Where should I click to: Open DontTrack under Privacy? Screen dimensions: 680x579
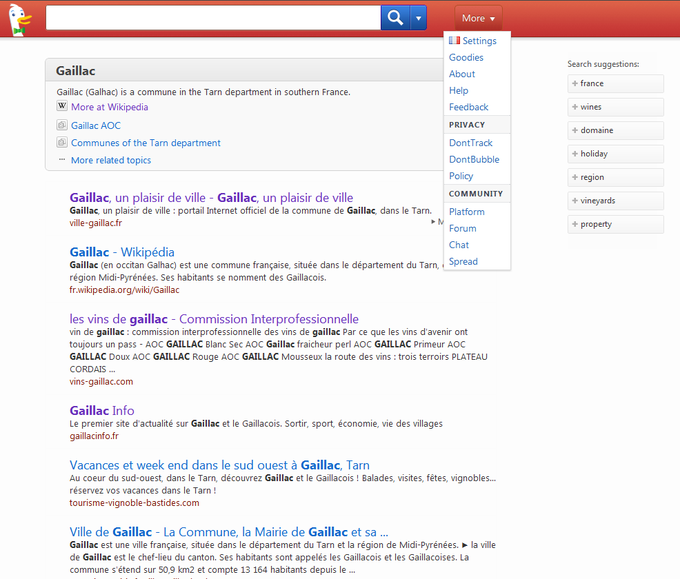tap(471, 143)
